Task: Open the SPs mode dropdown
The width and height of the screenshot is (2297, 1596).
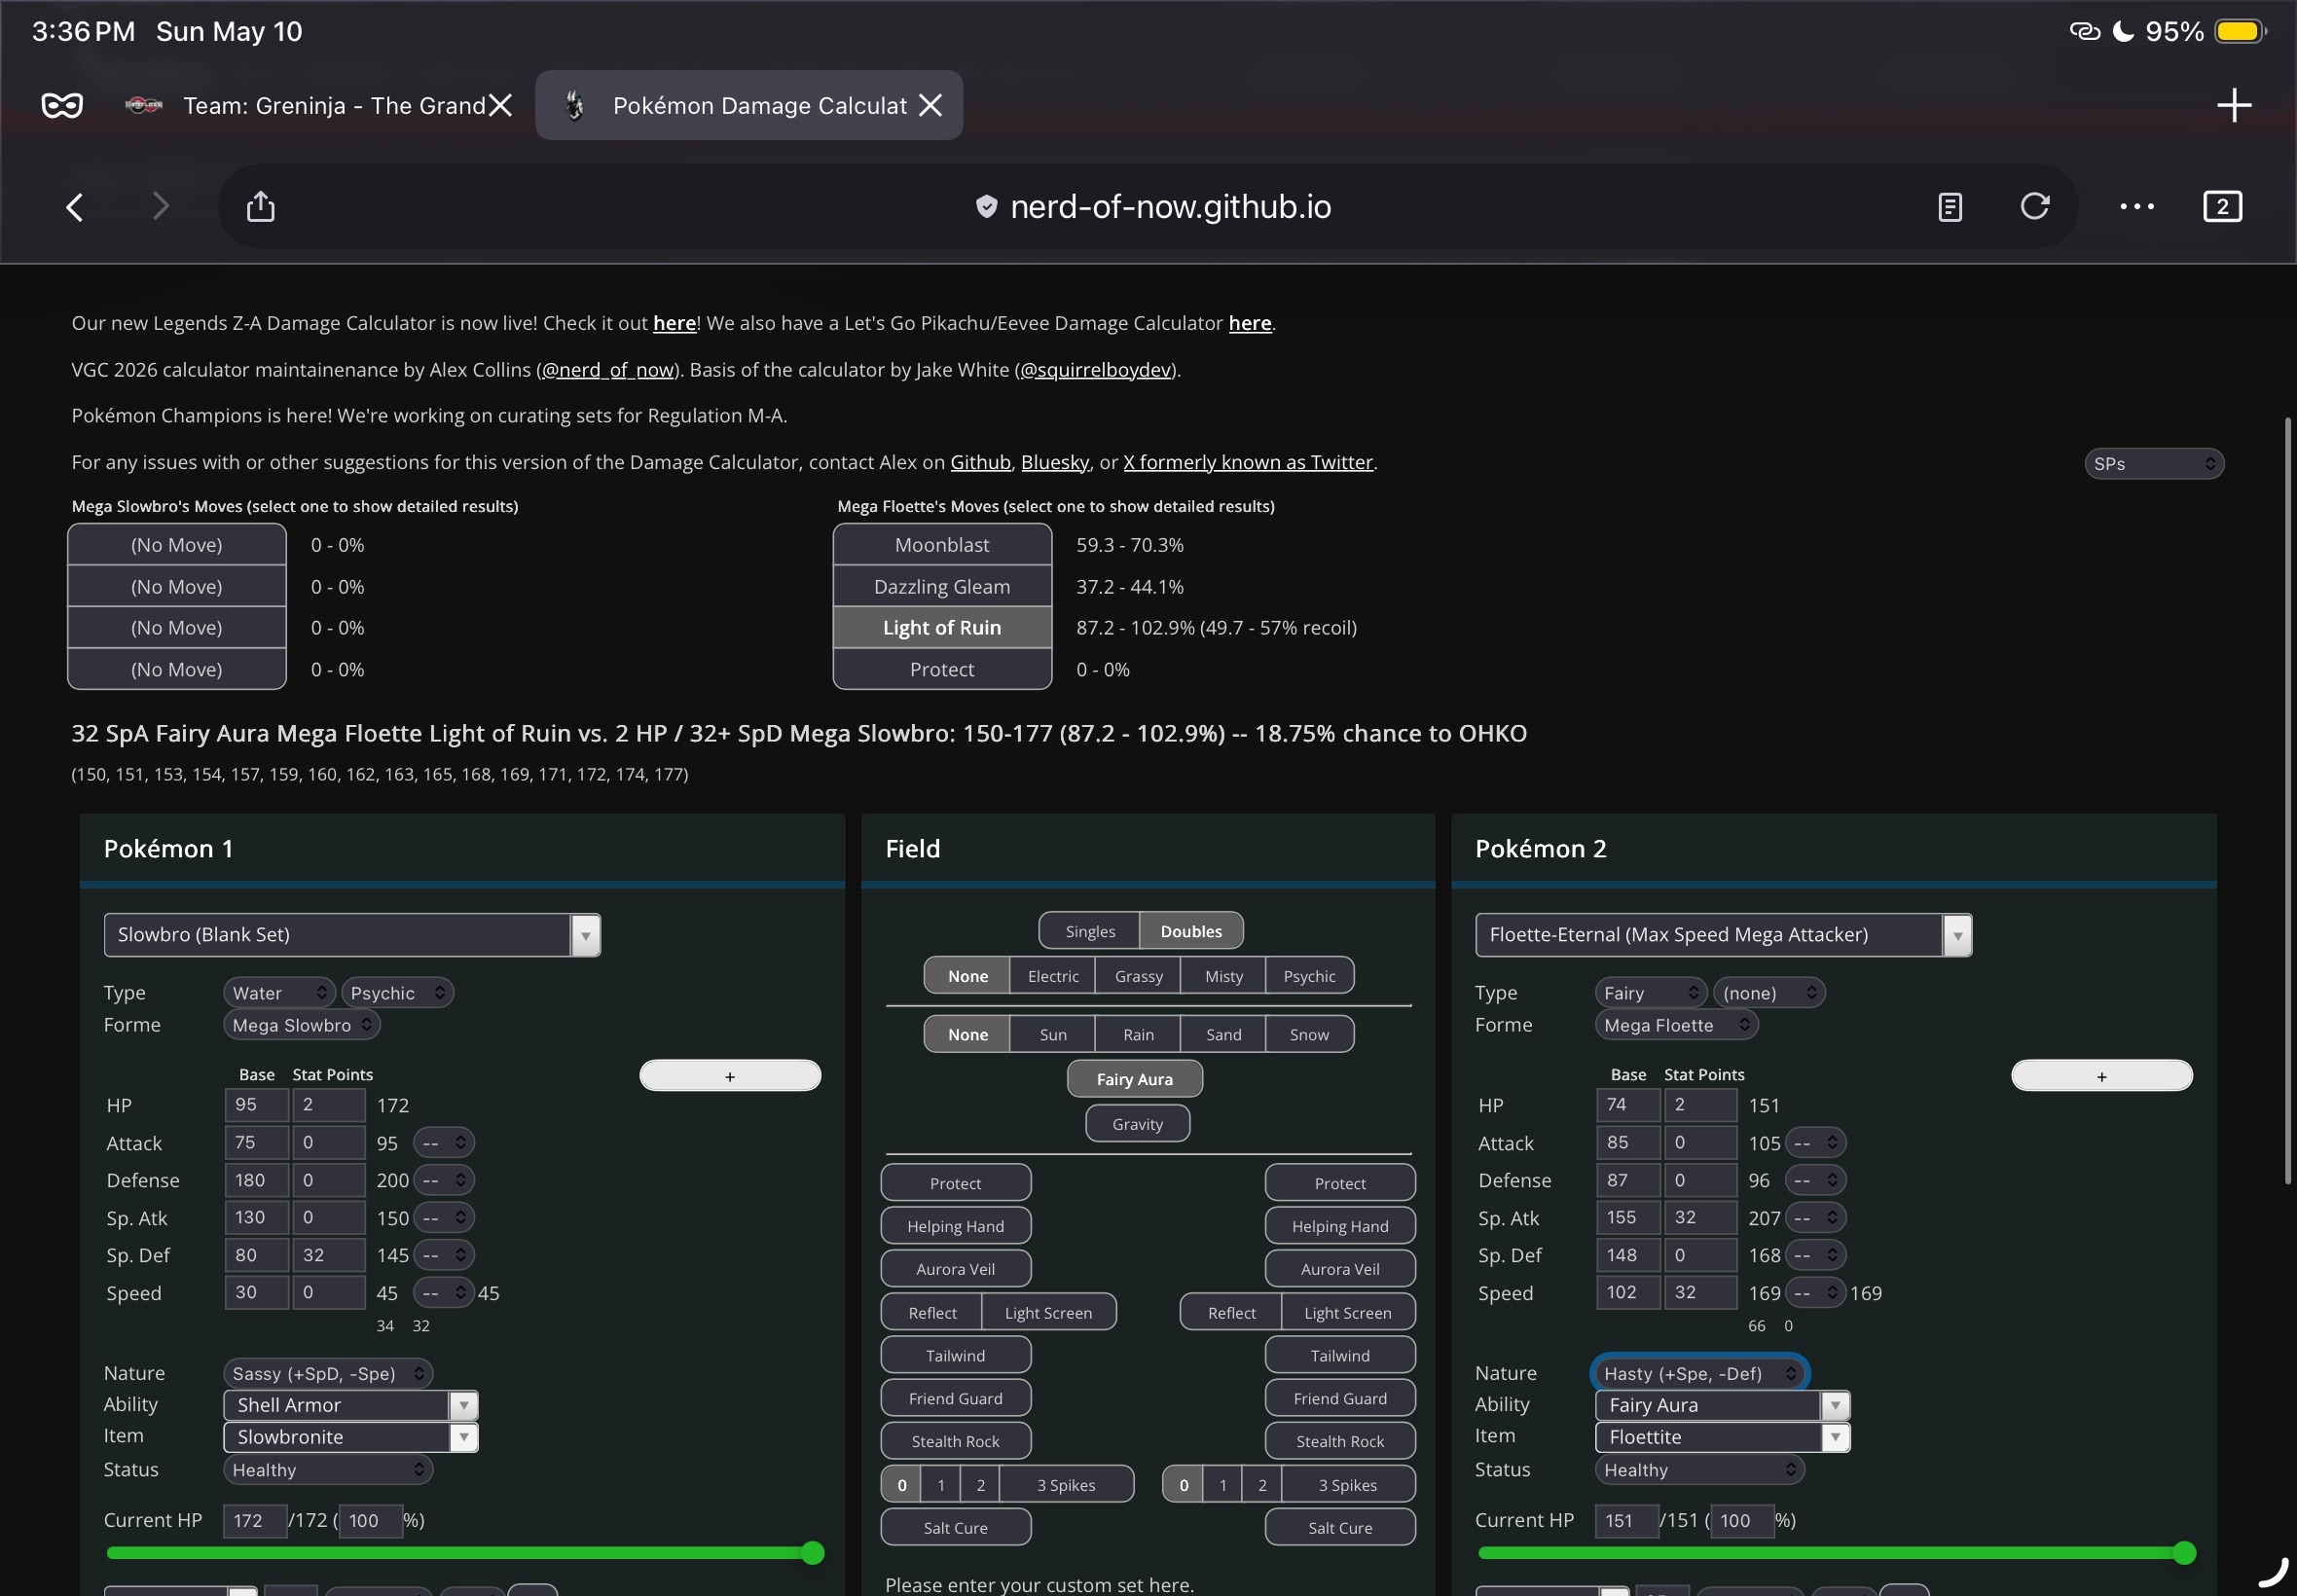Action: click(2153, 464)
